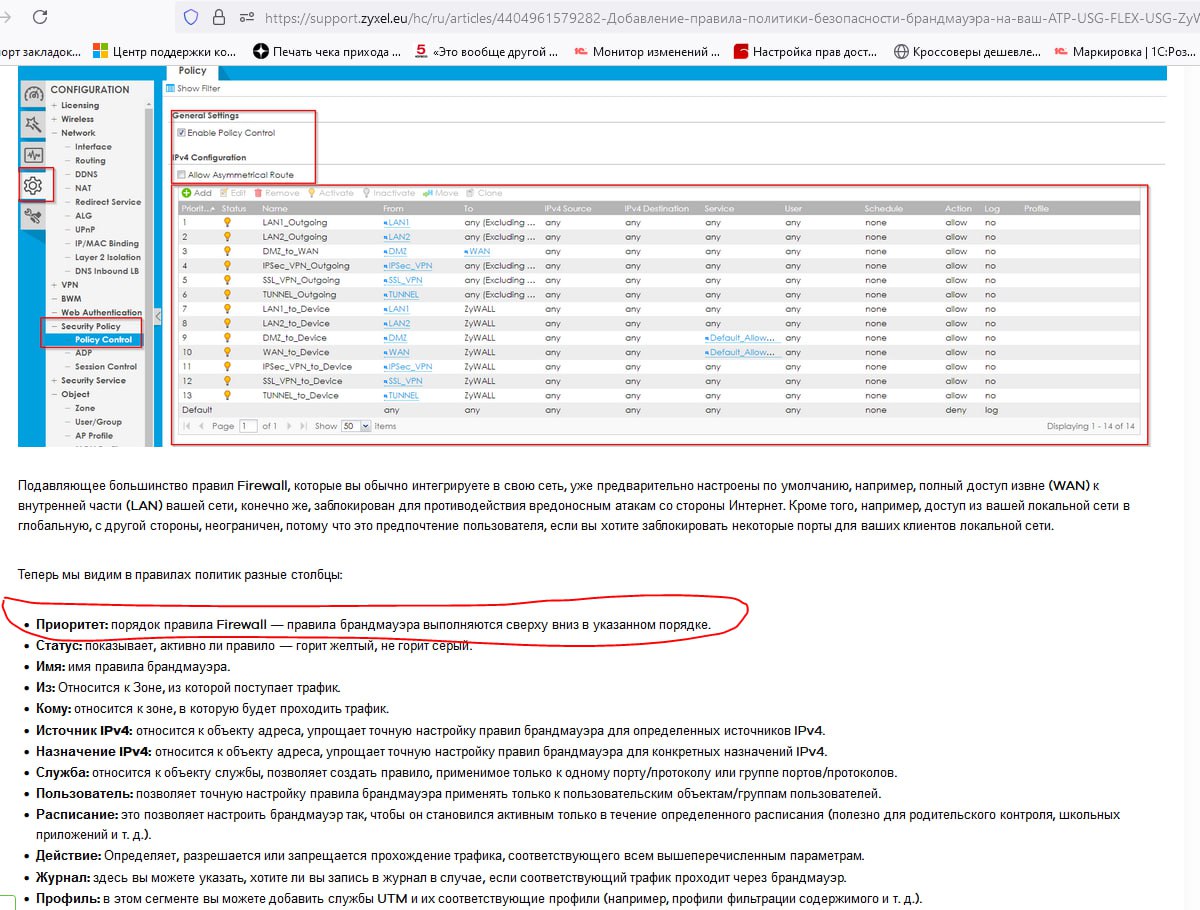Click the tracking protection shield icon
The image size is (1200, 910).
click(191, 17)
